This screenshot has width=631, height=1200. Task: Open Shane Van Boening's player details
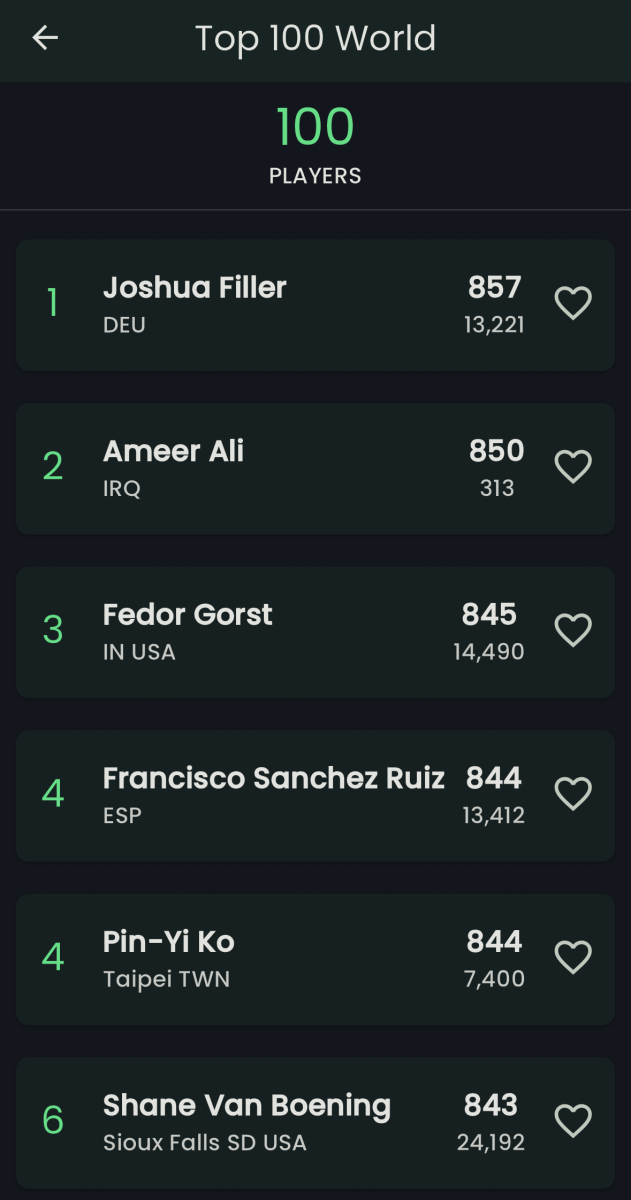click(x=315, y=1123)
